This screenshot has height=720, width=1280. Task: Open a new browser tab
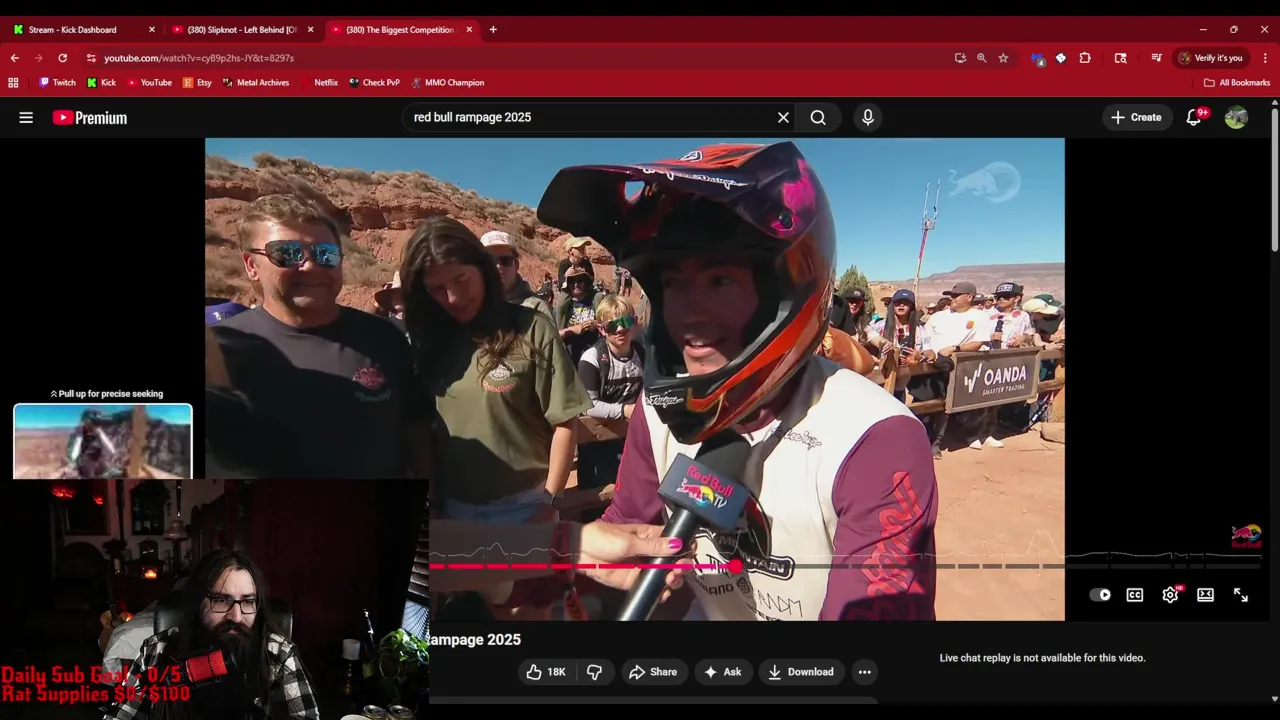point(493,29)
